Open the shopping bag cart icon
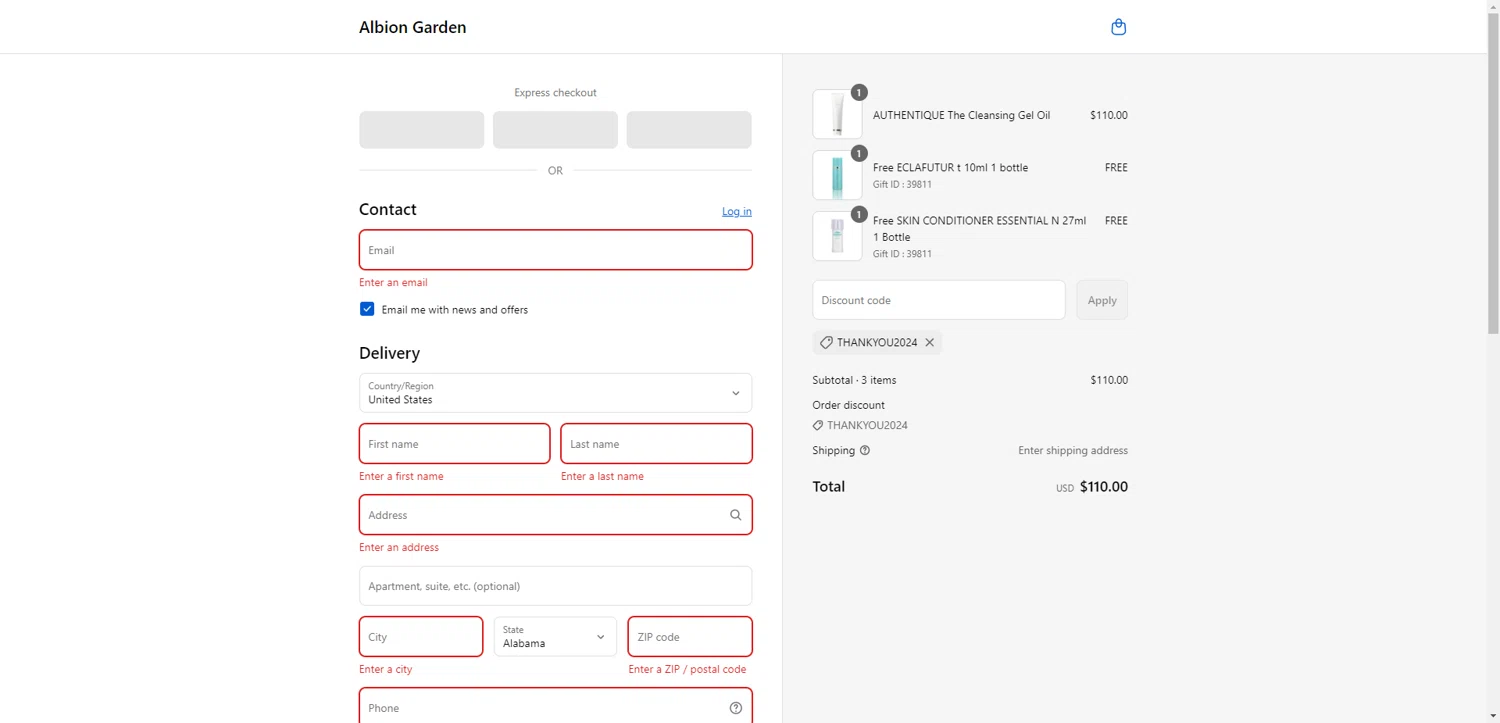The image size is (1500, 723). (1118, 27)
